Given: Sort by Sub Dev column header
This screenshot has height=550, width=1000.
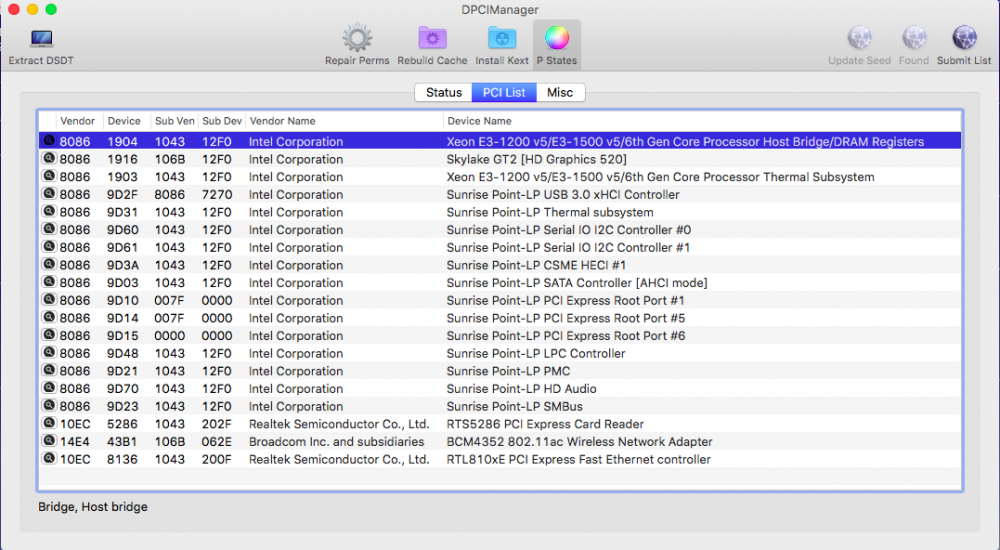Looking at the screenshot, I should point(222,121).
